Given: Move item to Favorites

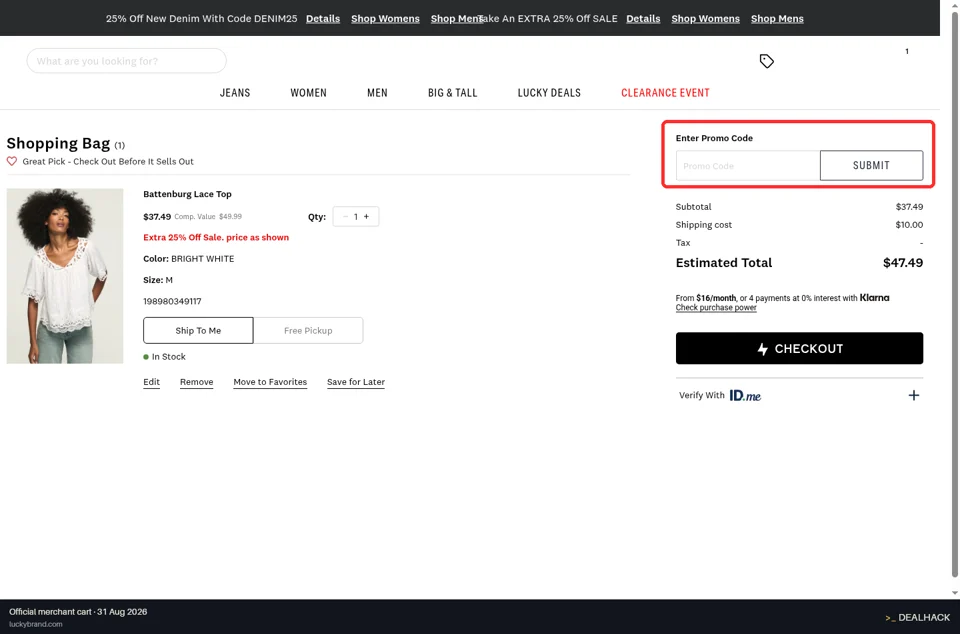Looking at the screenshot, I should tap(270, 382).
